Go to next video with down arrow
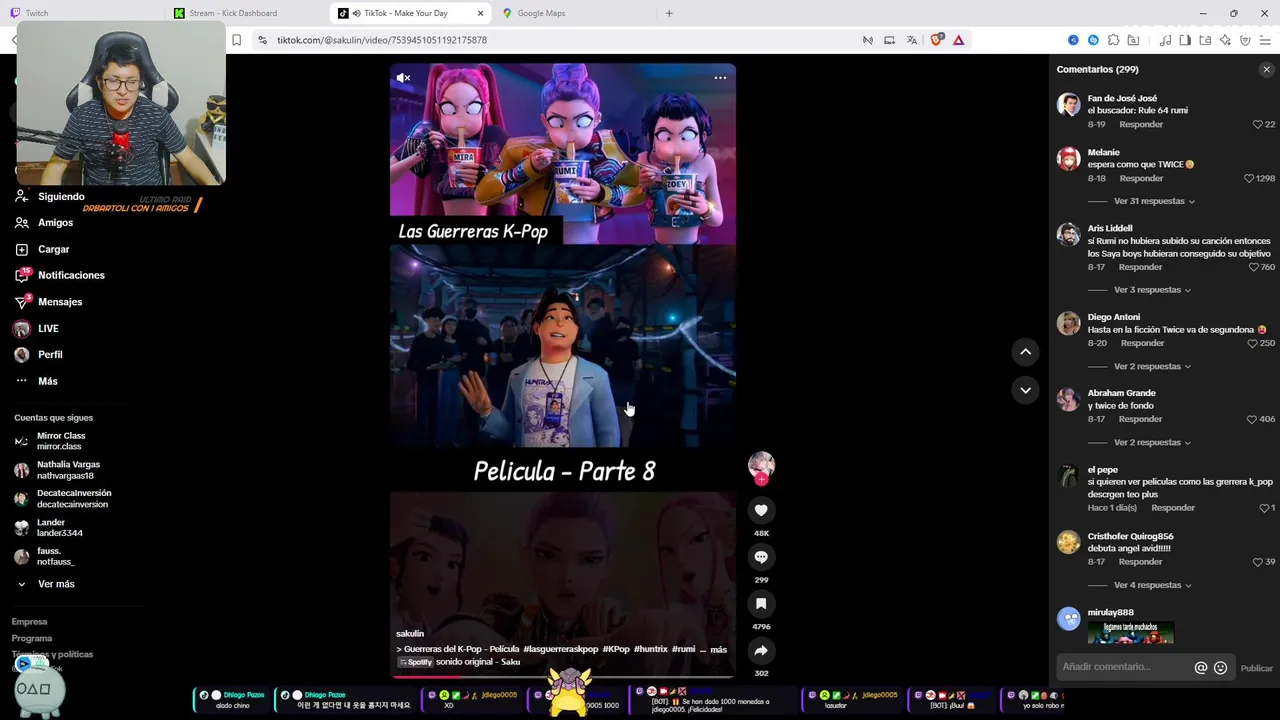This screenshot has width=1280, height=720. click(1025, 390)
